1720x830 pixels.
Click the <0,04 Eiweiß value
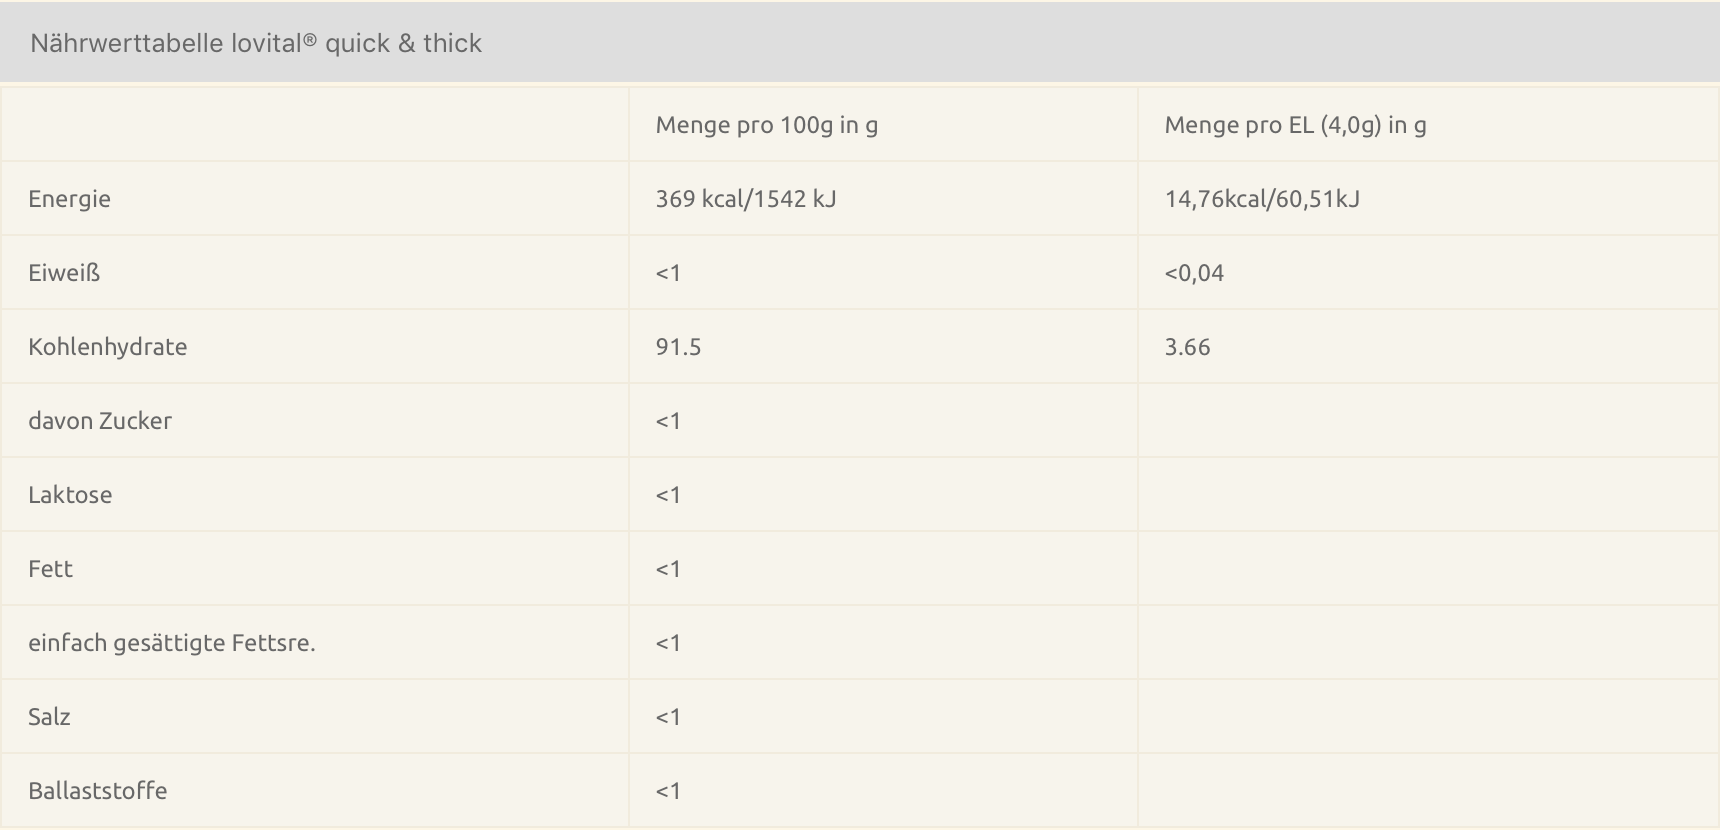(1194, 273)
